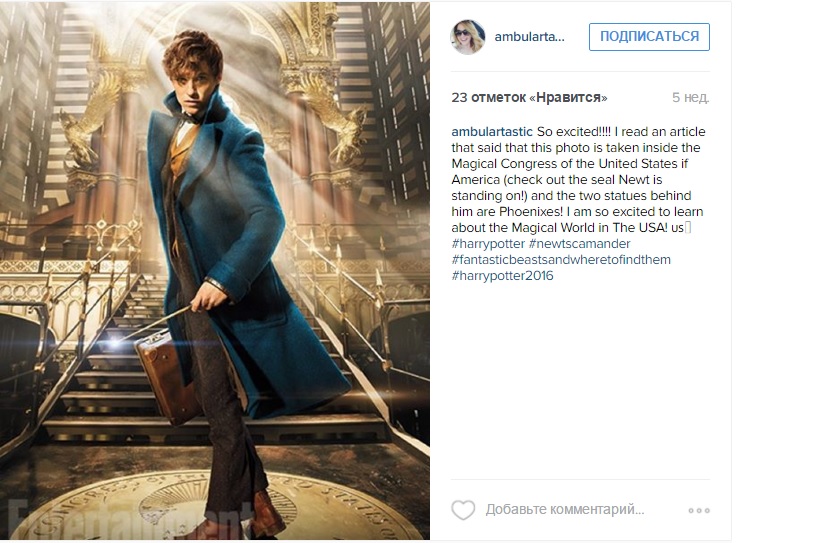Open the #harrypotter2016 hashtag
This screenshot has height=543, width=819.
point(502,276)
